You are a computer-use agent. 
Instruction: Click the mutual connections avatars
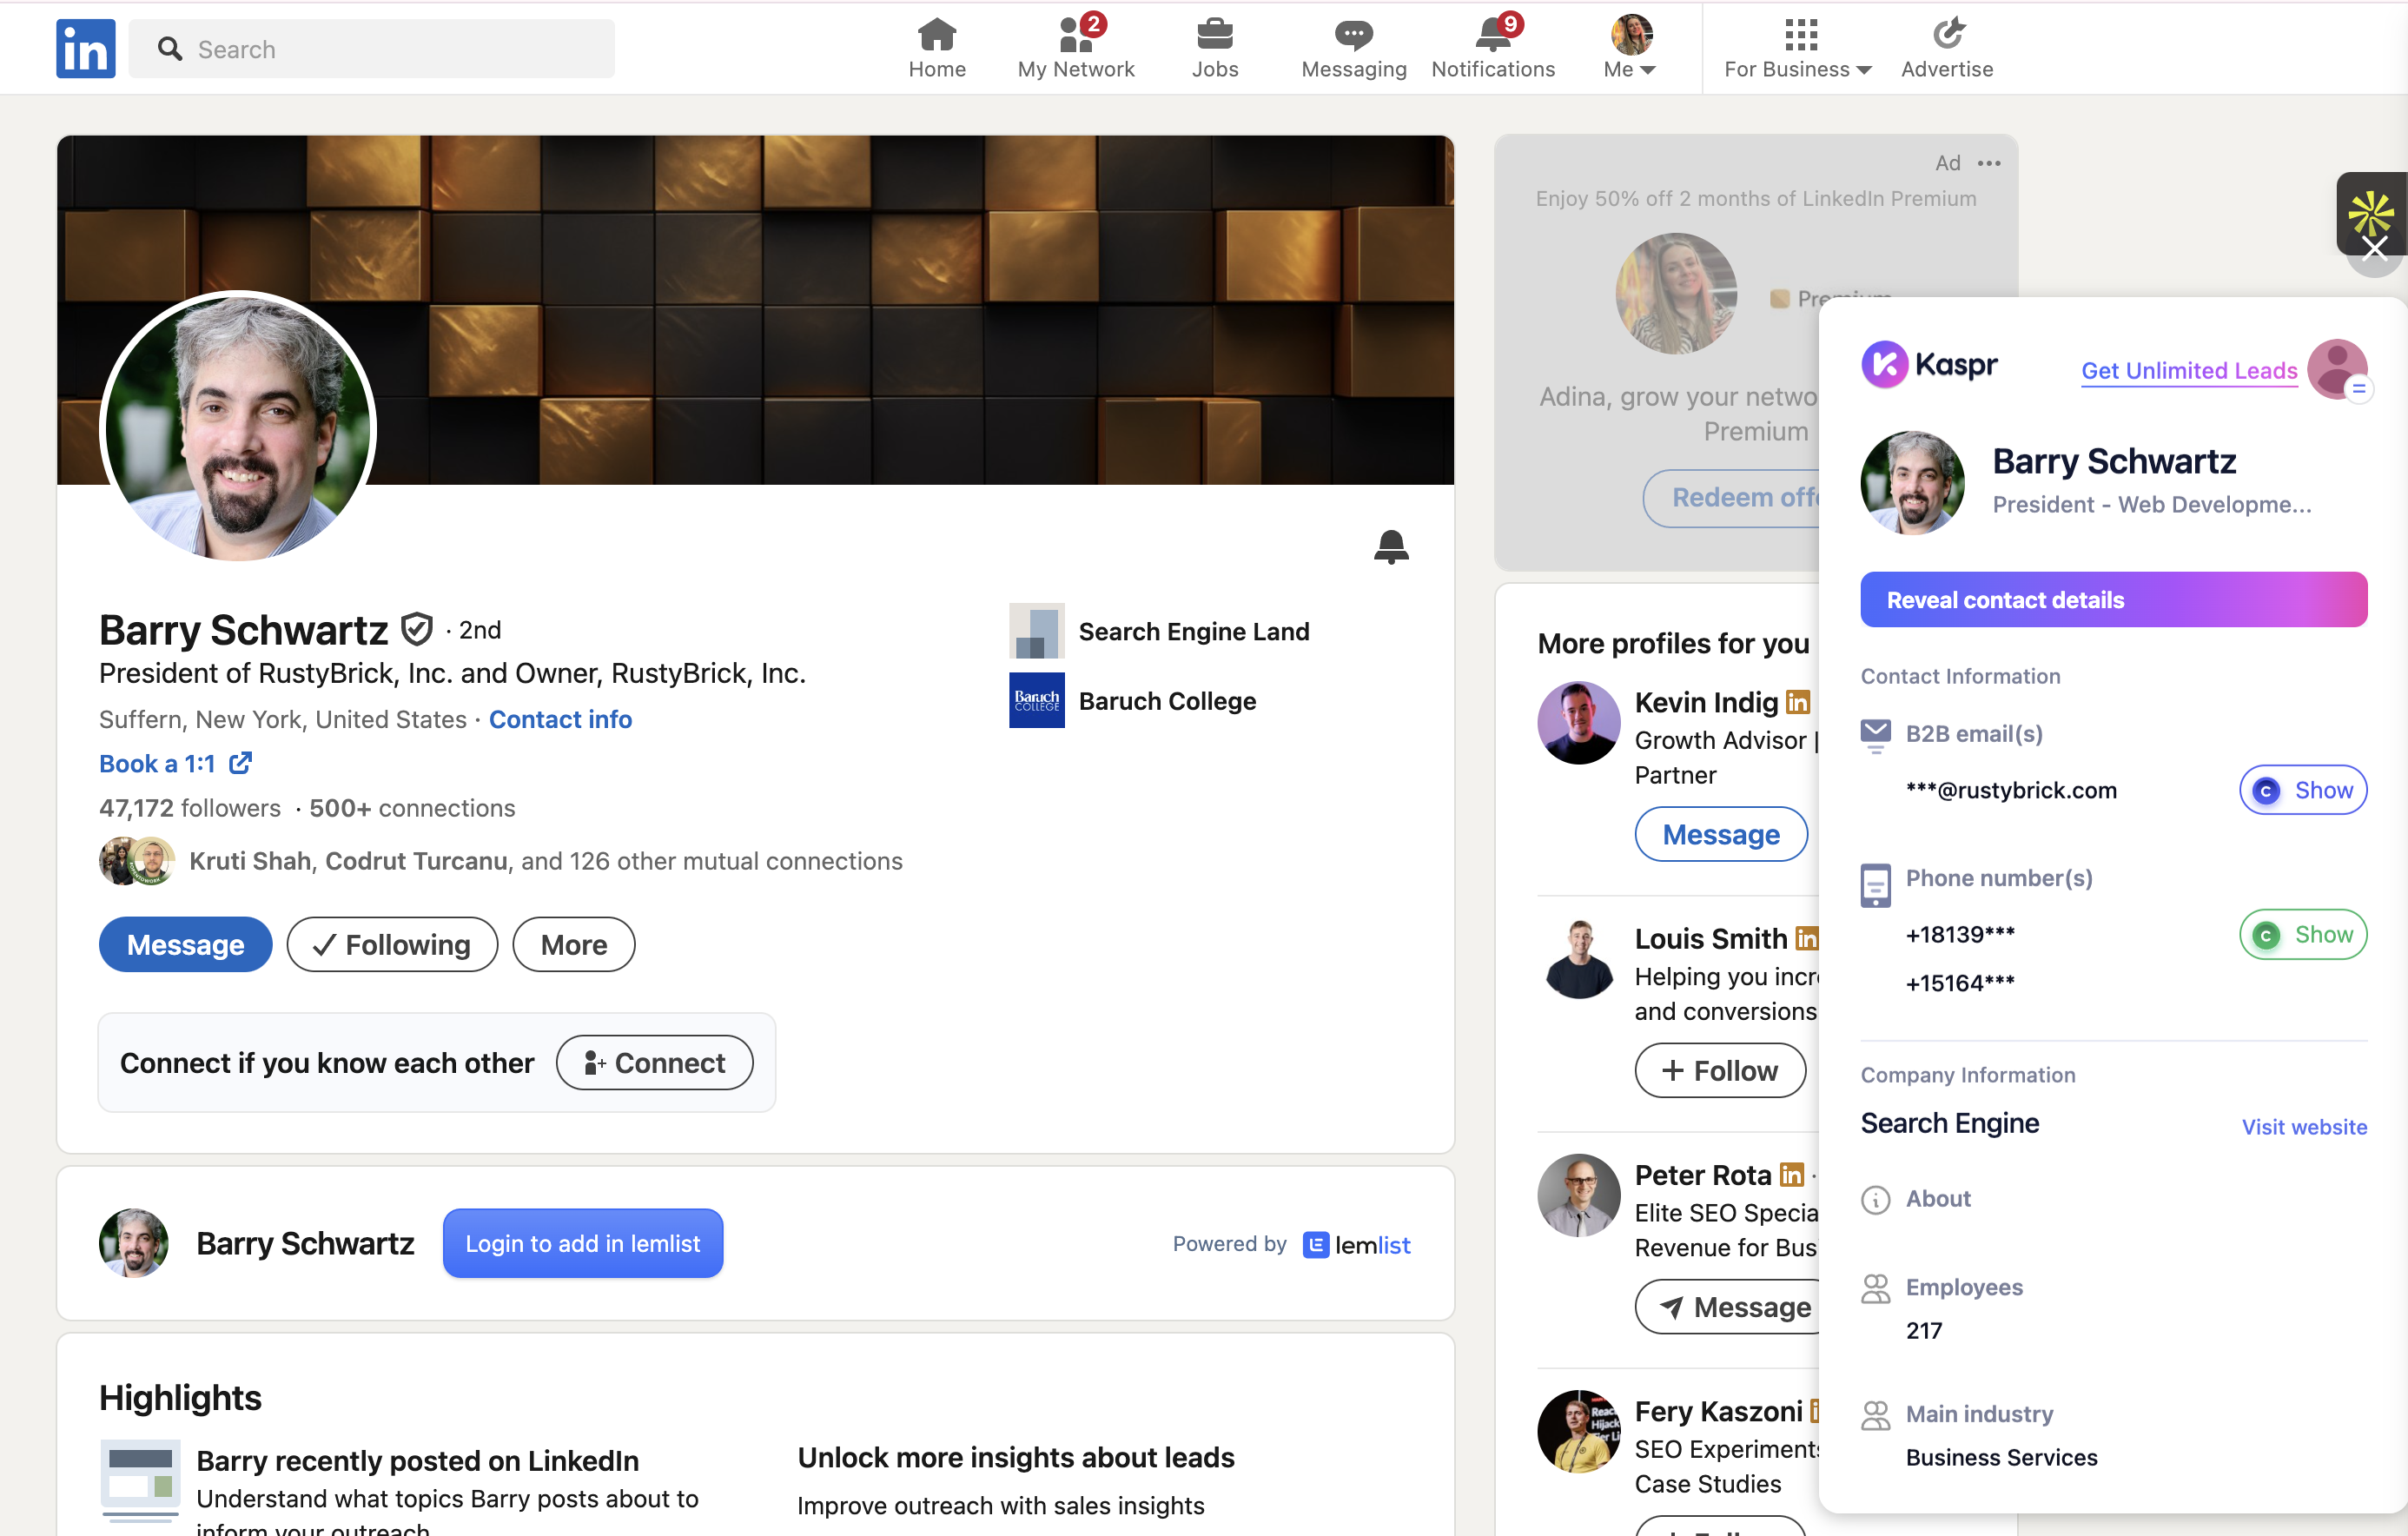[x=137, y=861]
